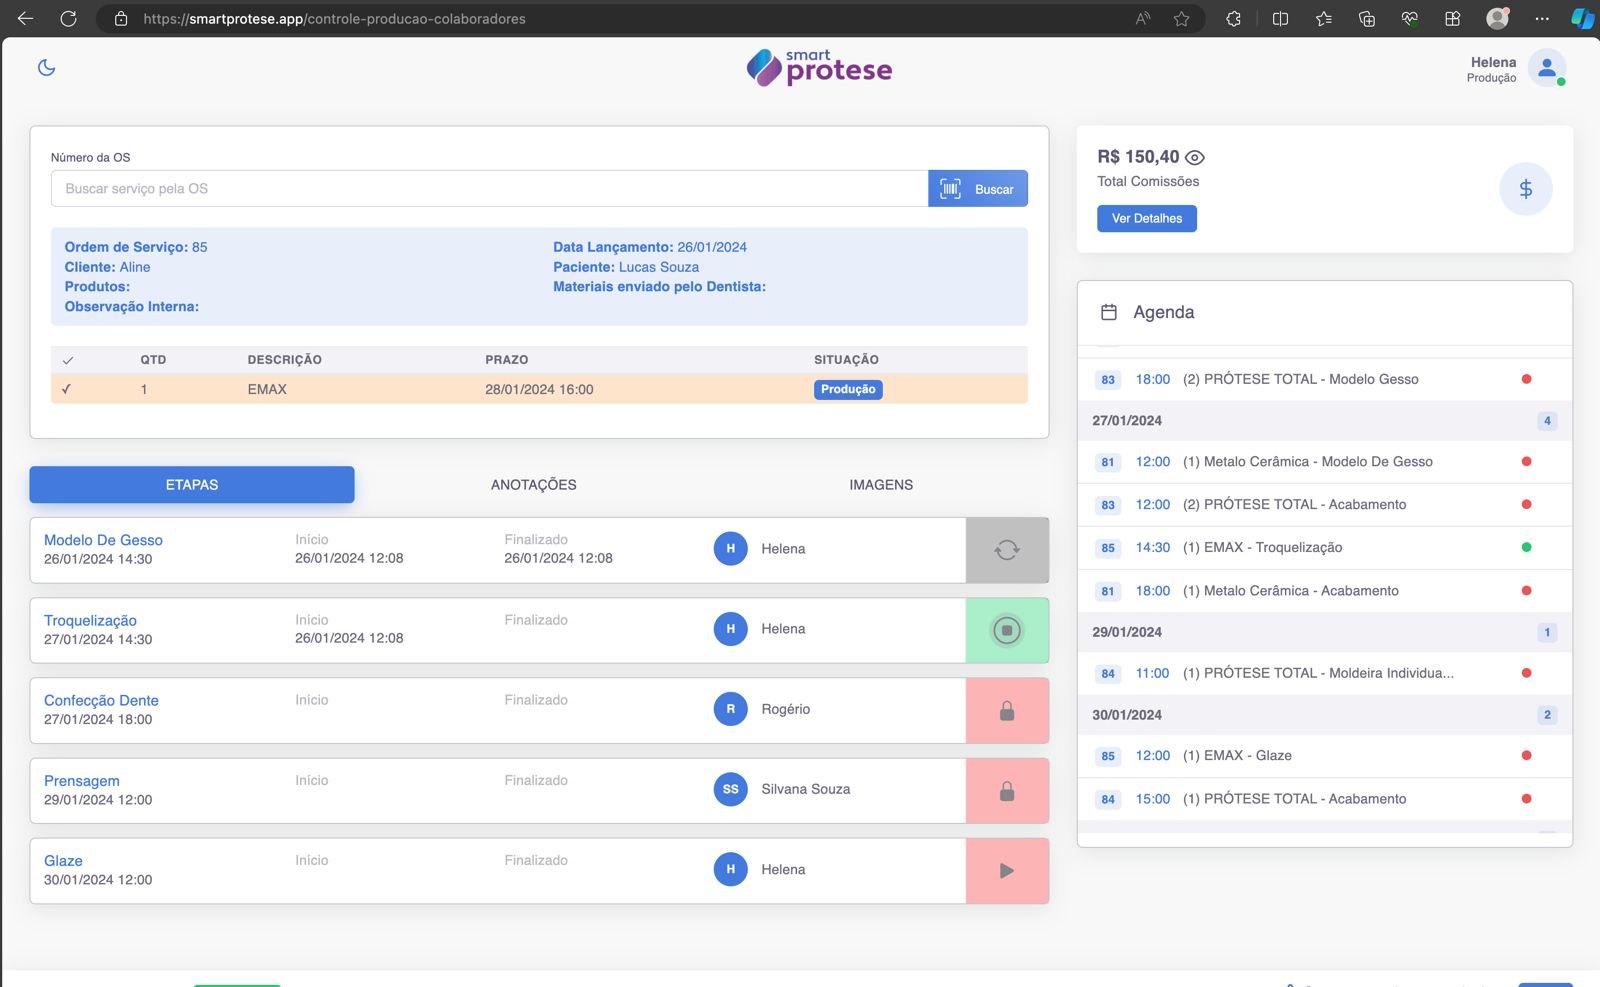The height and width of the screenshot is (987, 1600).
Task: Open agenda item 12:00 EMAX Glaze
Action: pyautogui.click(x=1325, y=756)
